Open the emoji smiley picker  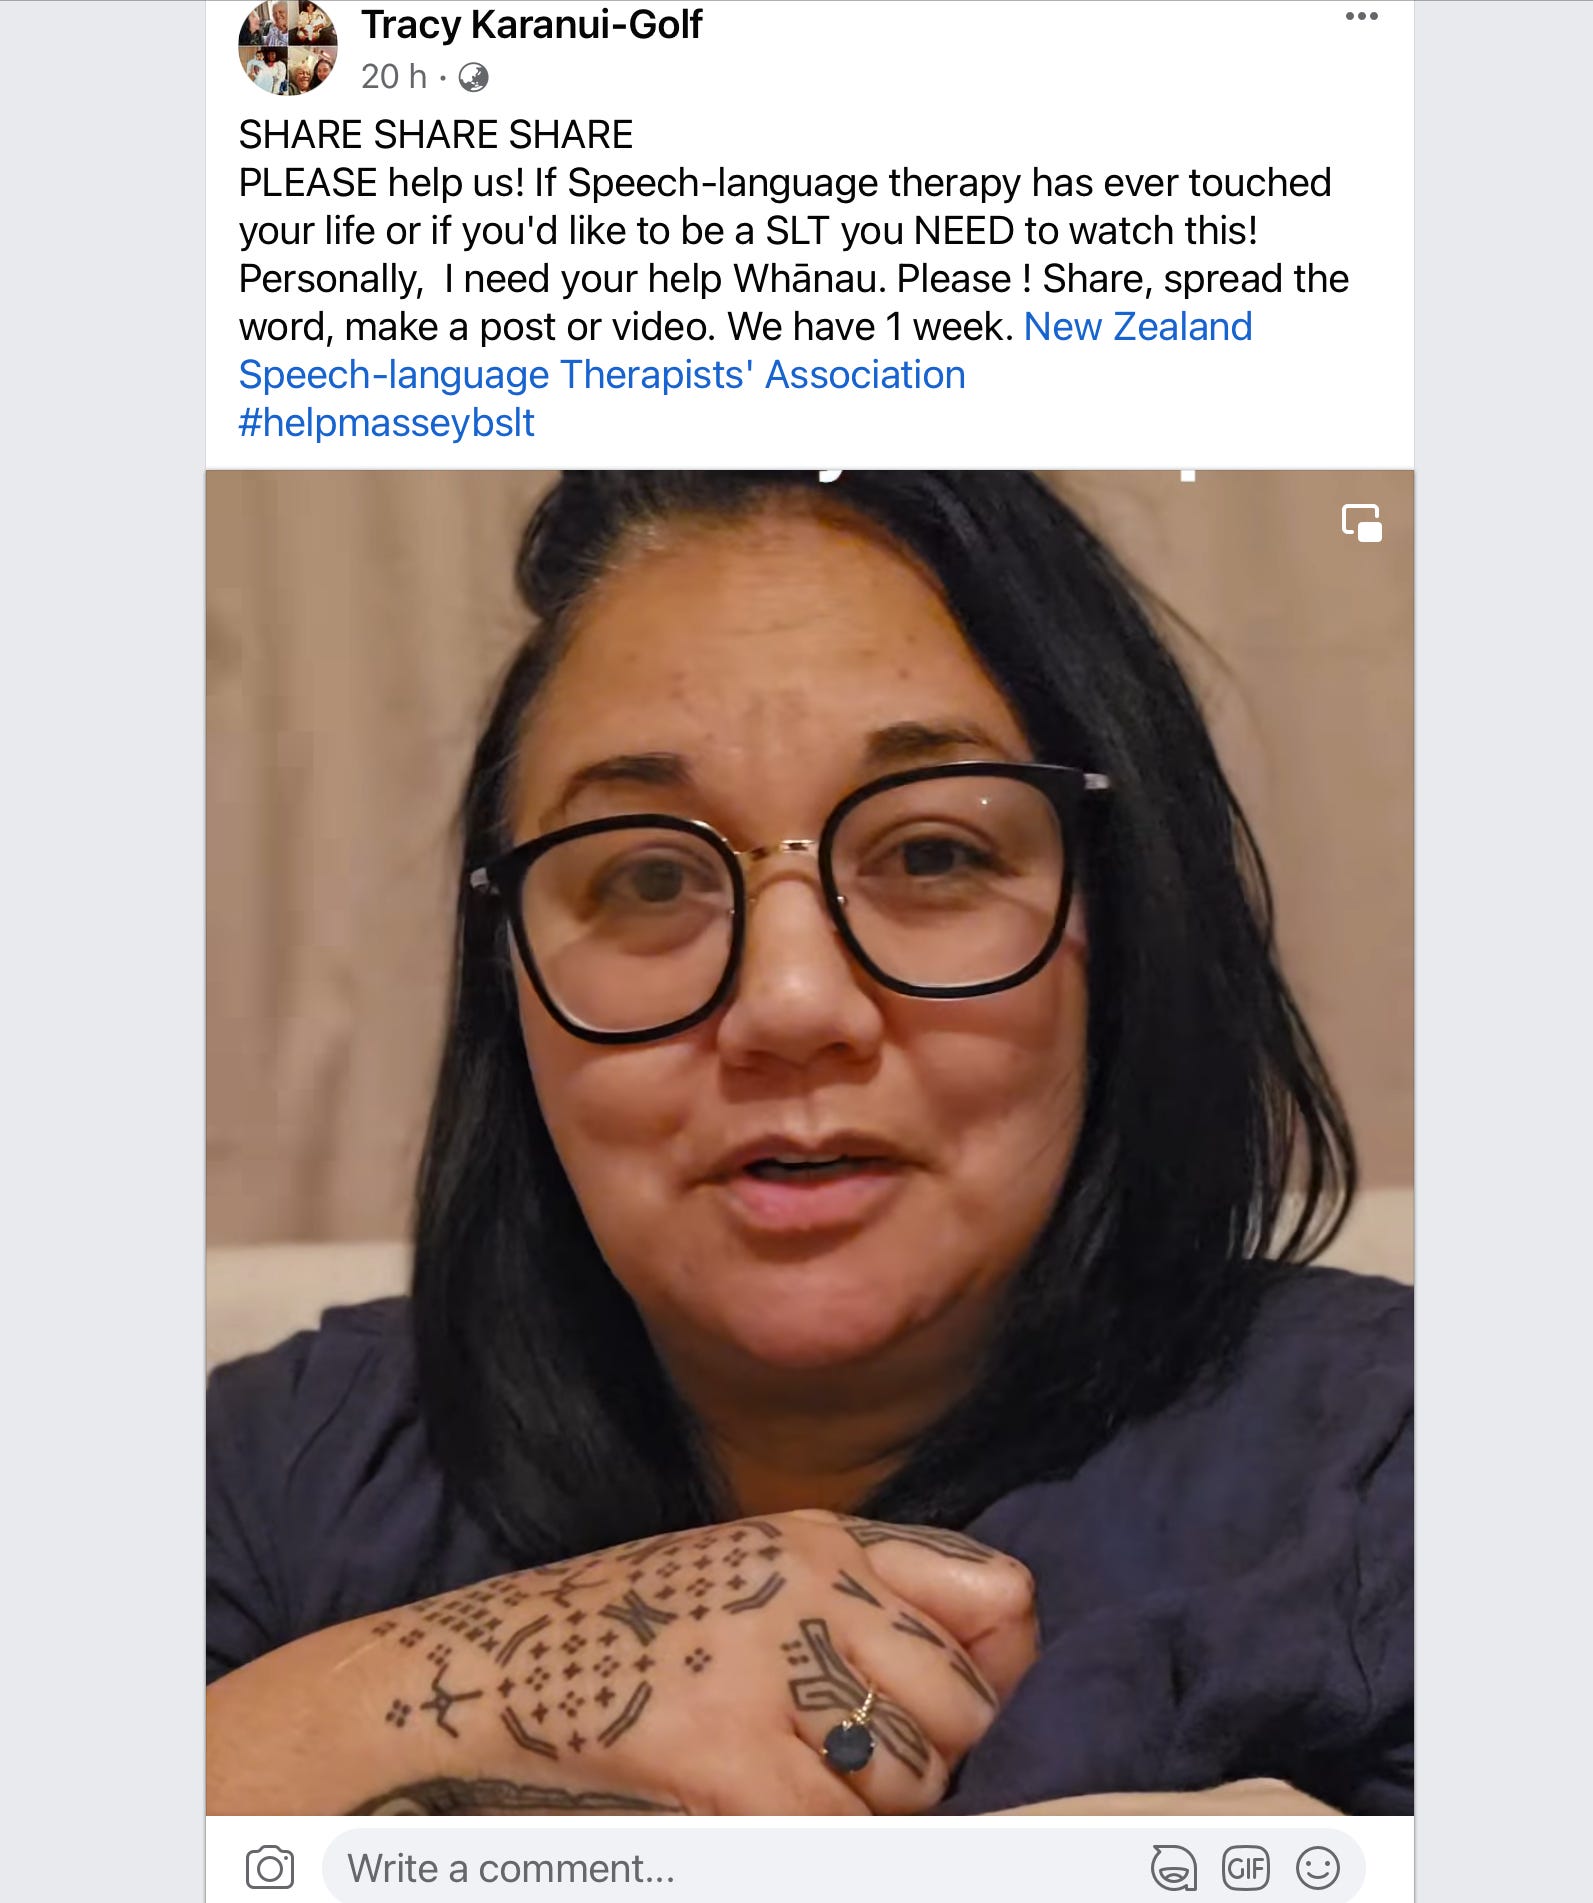click(1317, 1867)
